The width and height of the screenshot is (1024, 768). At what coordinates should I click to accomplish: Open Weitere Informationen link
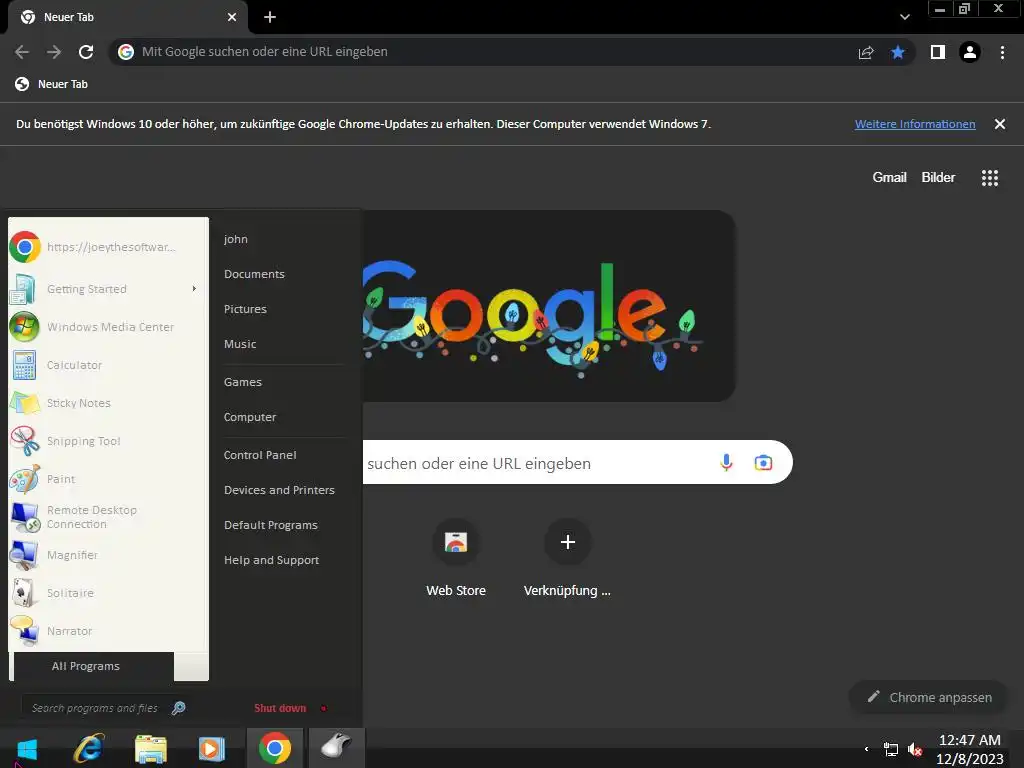tap(915, 124)
